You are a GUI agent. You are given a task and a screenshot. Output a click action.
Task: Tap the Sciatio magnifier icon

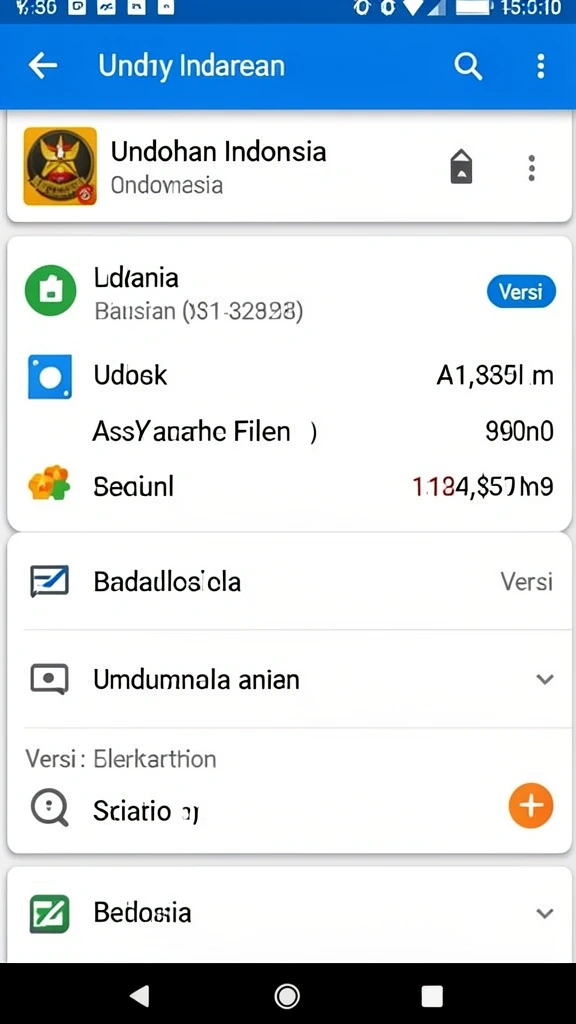tap(50, 810)
